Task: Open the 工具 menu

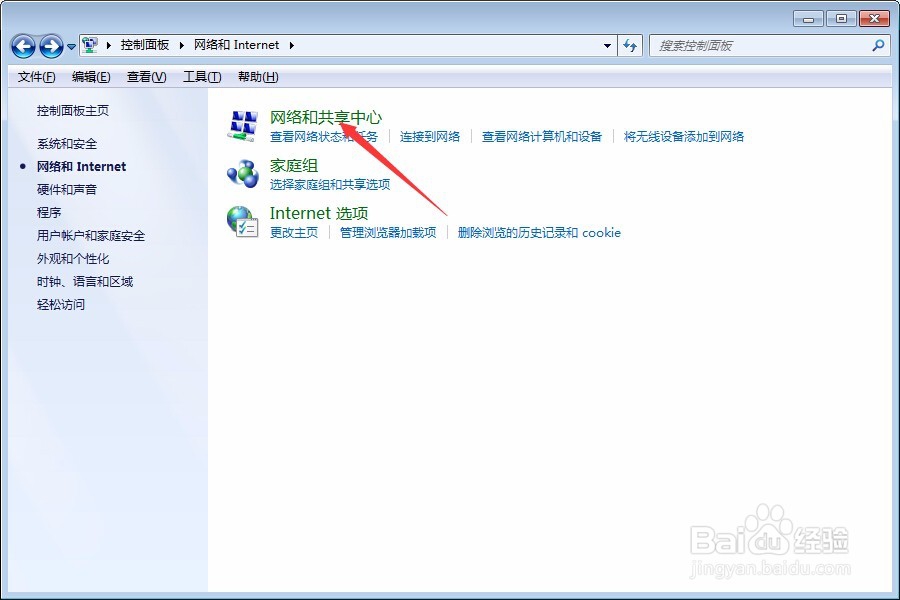Action: point(202,76)
